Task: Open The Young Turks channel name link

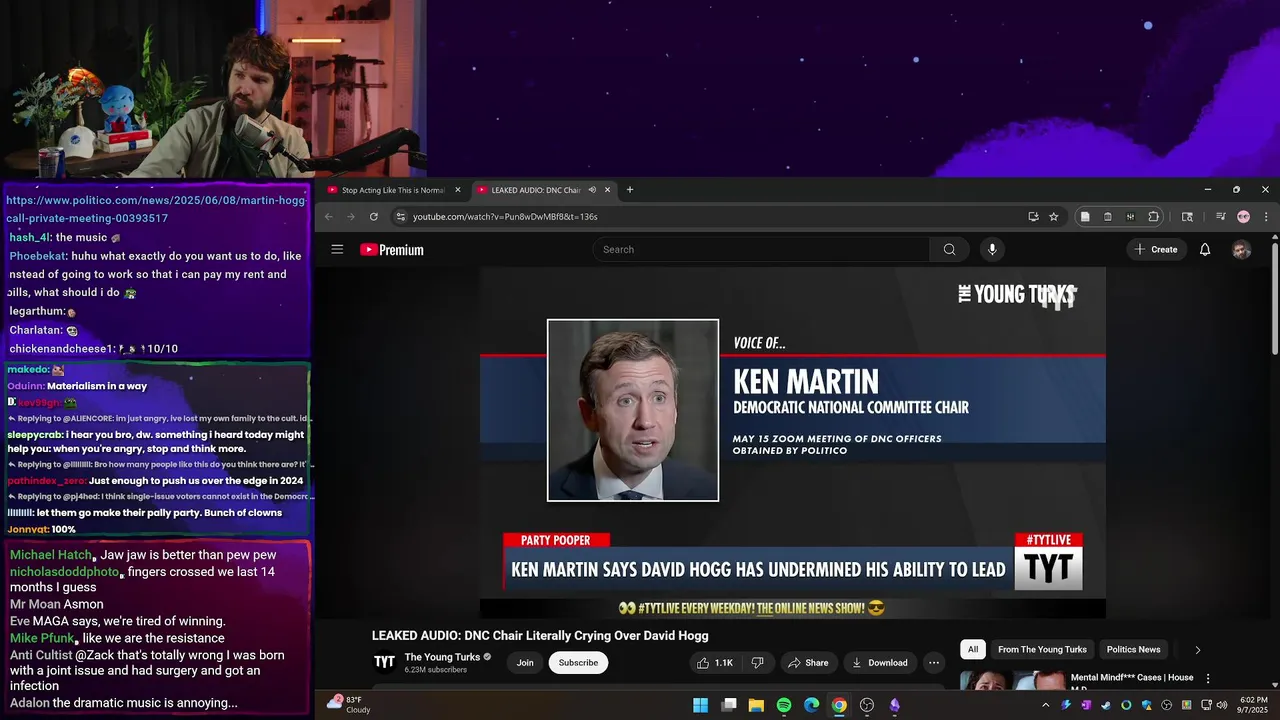Action: (x=442, y=657)
